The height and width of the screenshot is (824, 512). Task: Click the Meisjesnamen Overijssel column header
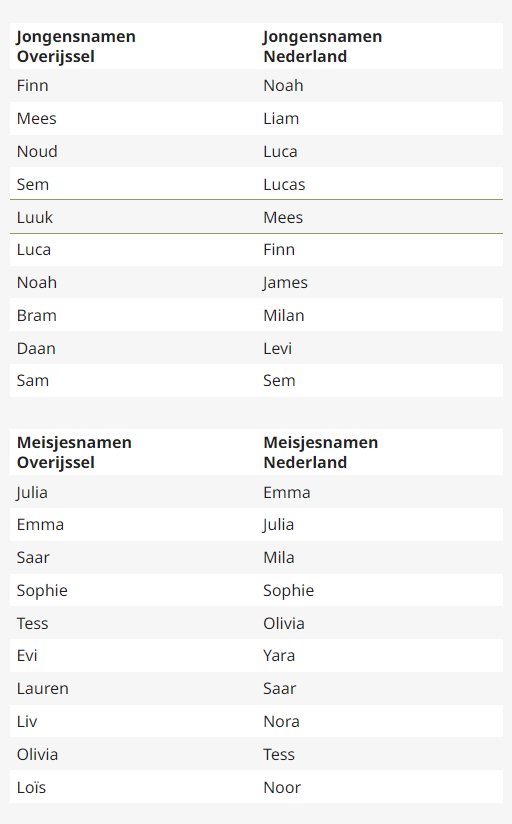(74, 452)
